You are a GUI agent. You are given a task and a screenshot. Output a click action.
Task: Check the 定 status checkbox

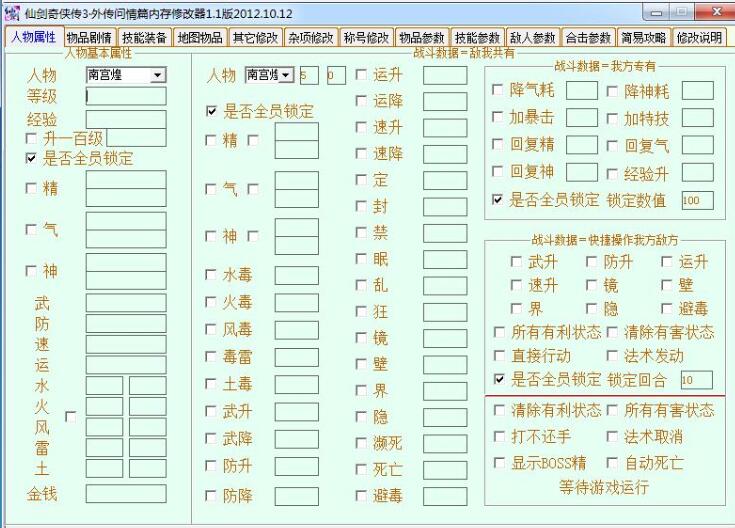(361, 180)
